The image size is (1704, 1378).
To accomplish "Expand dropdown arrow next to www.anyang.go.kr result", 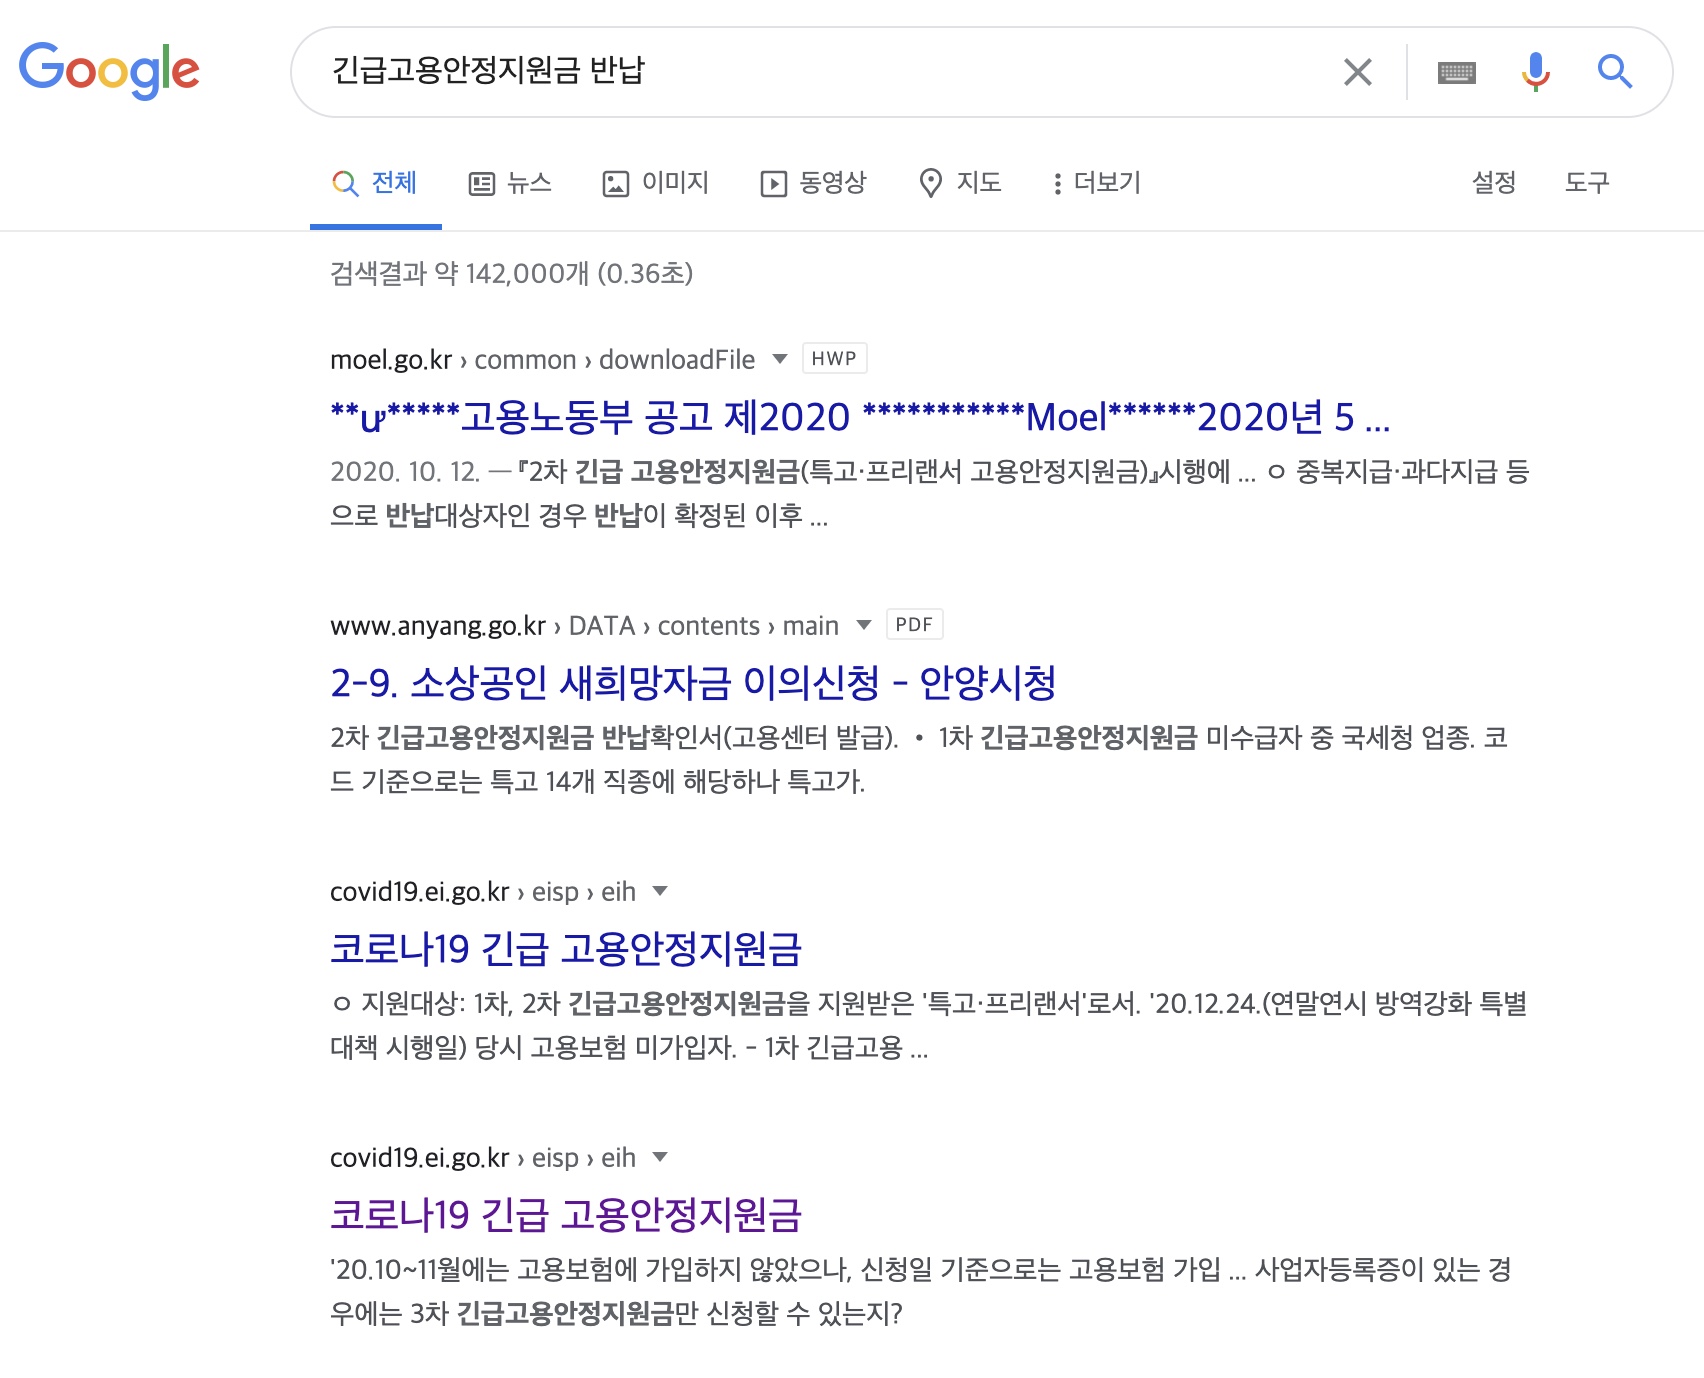I will tap(864, 625).
